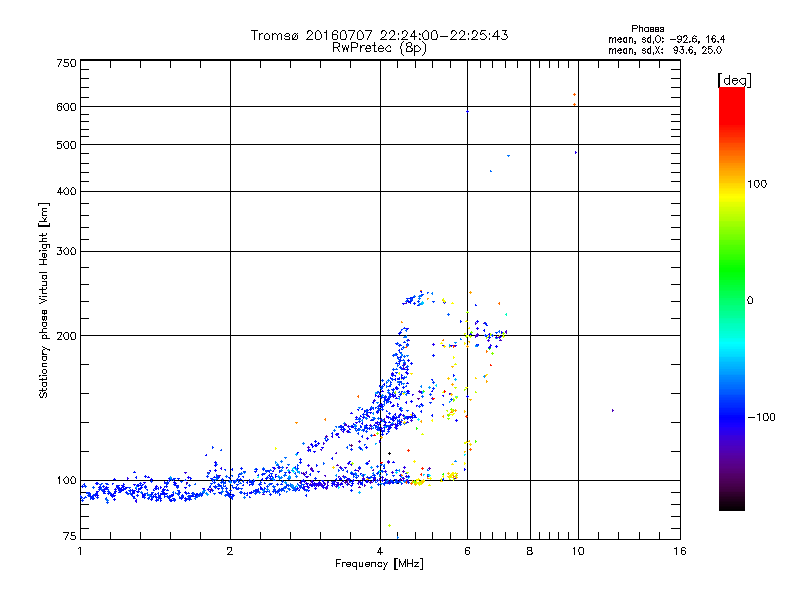Click the subtitle 'RwPretec (8p)'
The height and width of the screenshot is (600, 800).
click(379, 48)
